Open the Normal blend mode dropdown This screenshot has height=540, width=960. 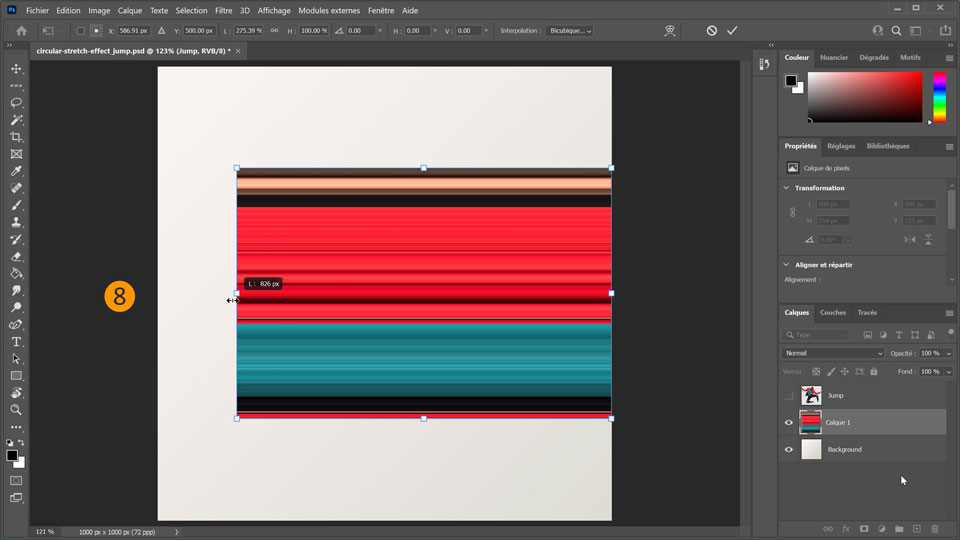(x=833, y=353)
